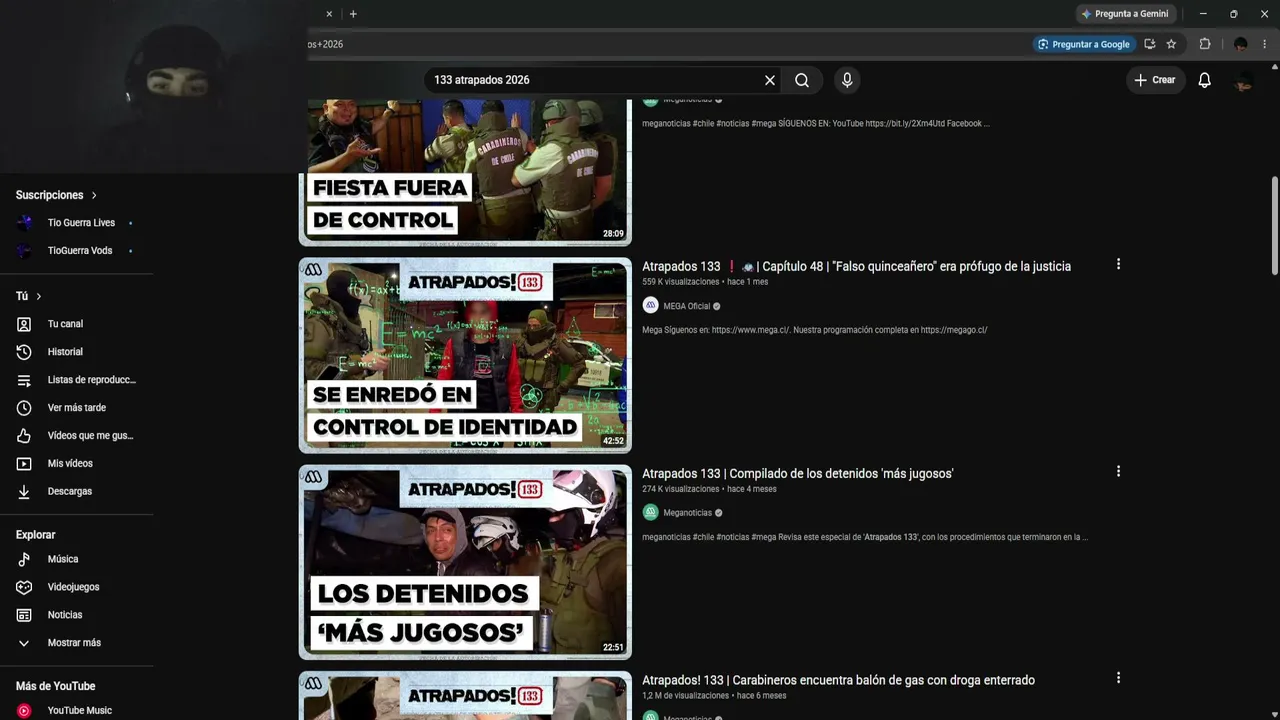Screen dimensions: 1280x720
Task: Click Meganoticias avatar under Compilado video
Action: click(651, 513)
